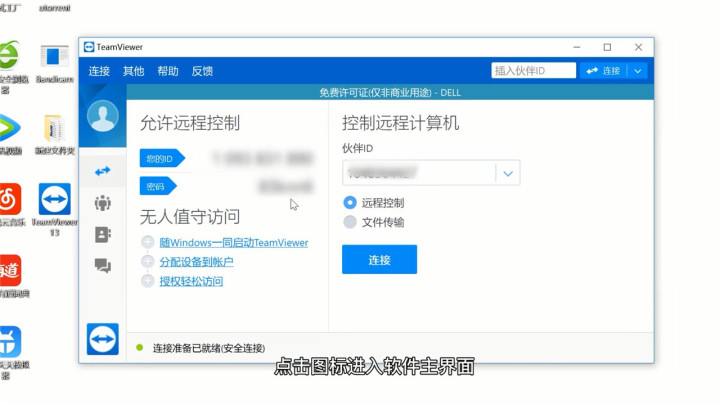This screenshot has height=405, width=720.
Task: Click the plus icon beside 随Windows一同启动TeamViewer
Action: click(147, 242)
